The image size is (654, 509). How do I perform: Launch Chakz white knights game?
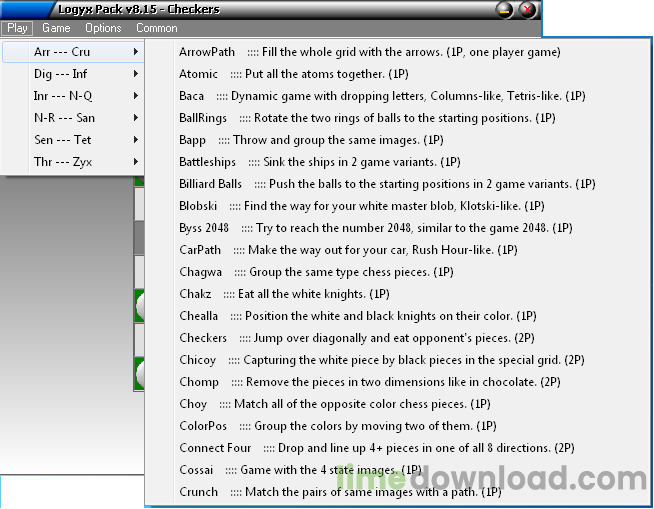coord(398,294)
